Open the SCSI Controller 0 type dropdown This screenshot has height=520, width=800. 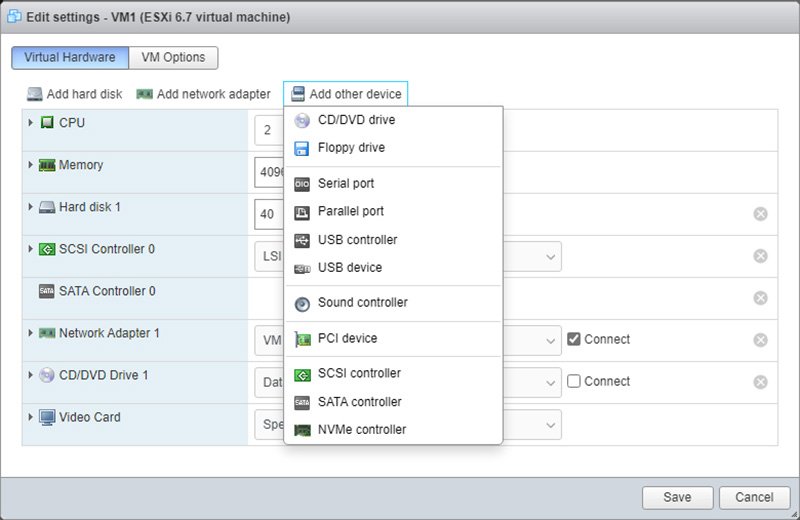coord(550,256)
